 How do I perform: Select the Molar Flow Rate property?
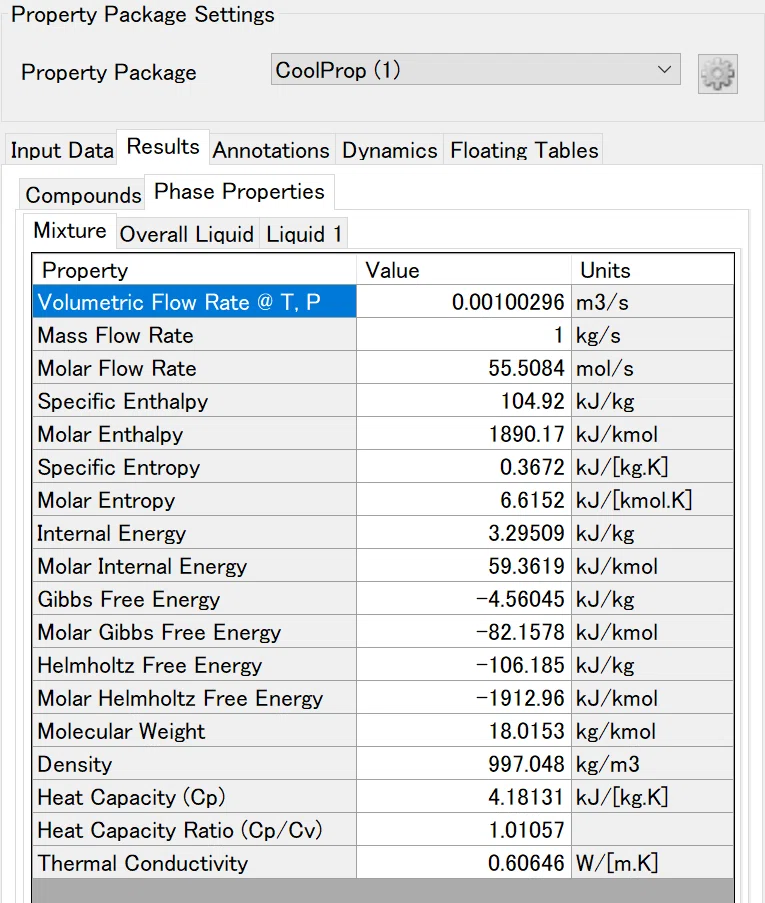[195, 368]
